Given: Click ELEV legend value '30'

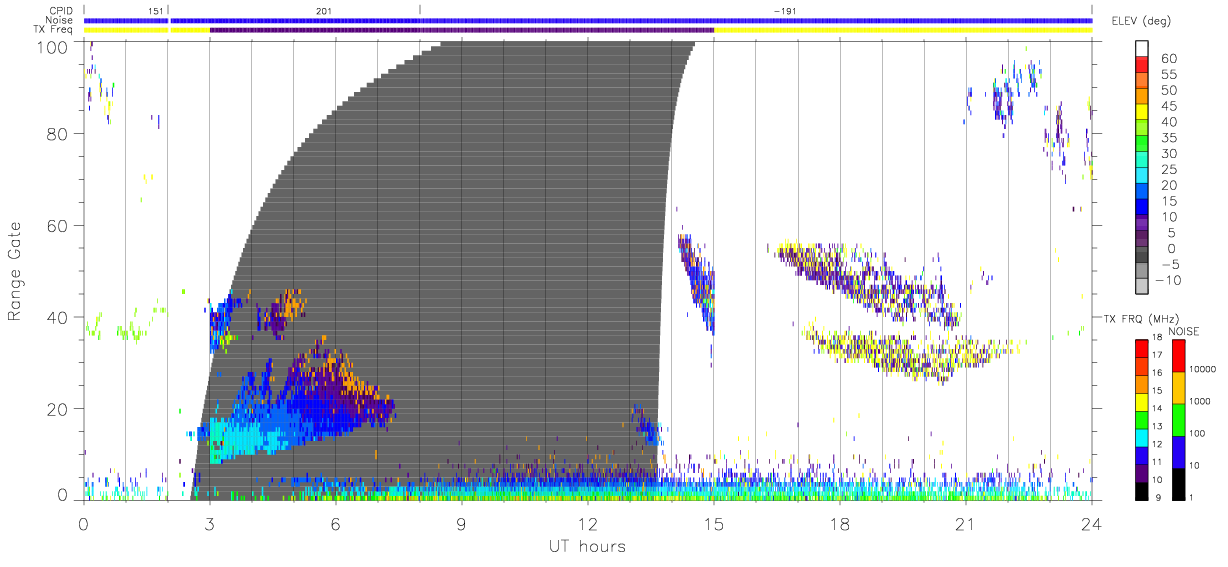Looking at the screenshot, I should pyautogui.click(x=1170, y=153).
